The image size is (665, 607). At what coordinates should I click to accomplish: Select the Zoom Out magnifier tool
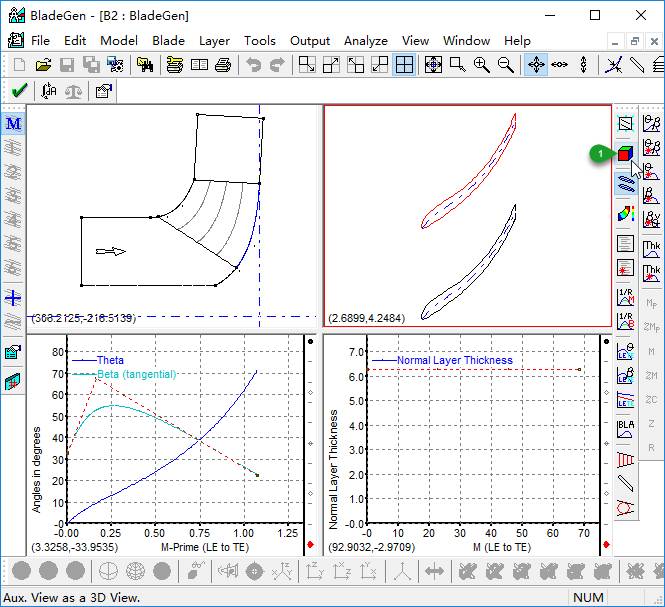(x=506, y=65)
